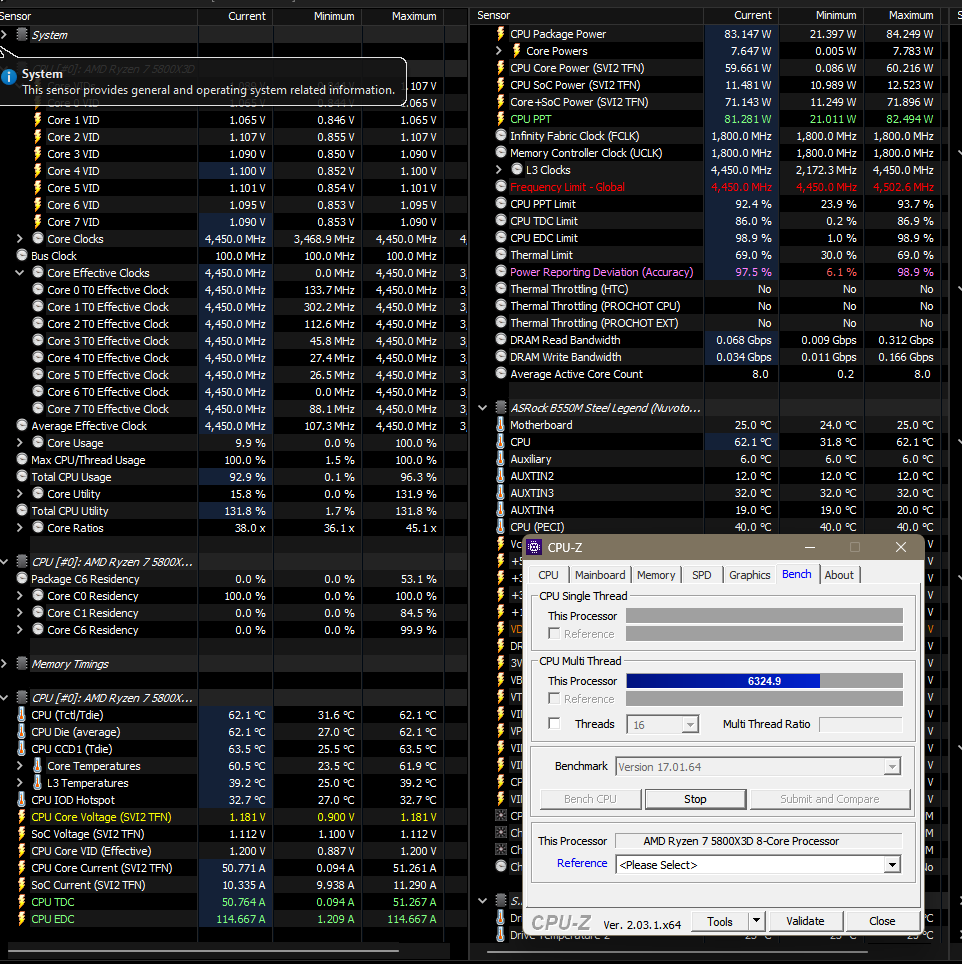Click the thermometer icon next to AUXTIN3
Screen dimensions: 962x964
(x=500, y=492)
